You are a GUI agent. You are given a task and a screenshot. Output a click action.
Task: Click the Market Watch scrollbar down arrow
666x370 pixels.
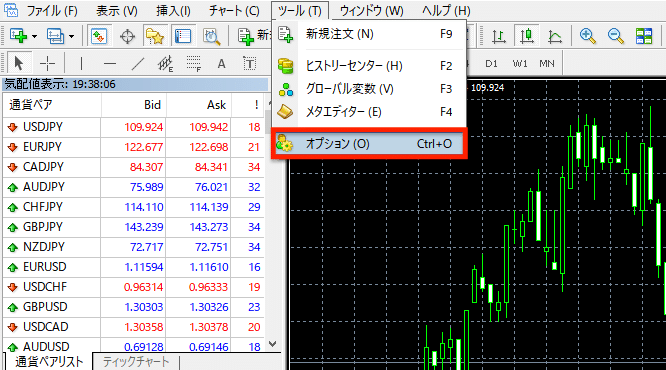tap(273, 344)
